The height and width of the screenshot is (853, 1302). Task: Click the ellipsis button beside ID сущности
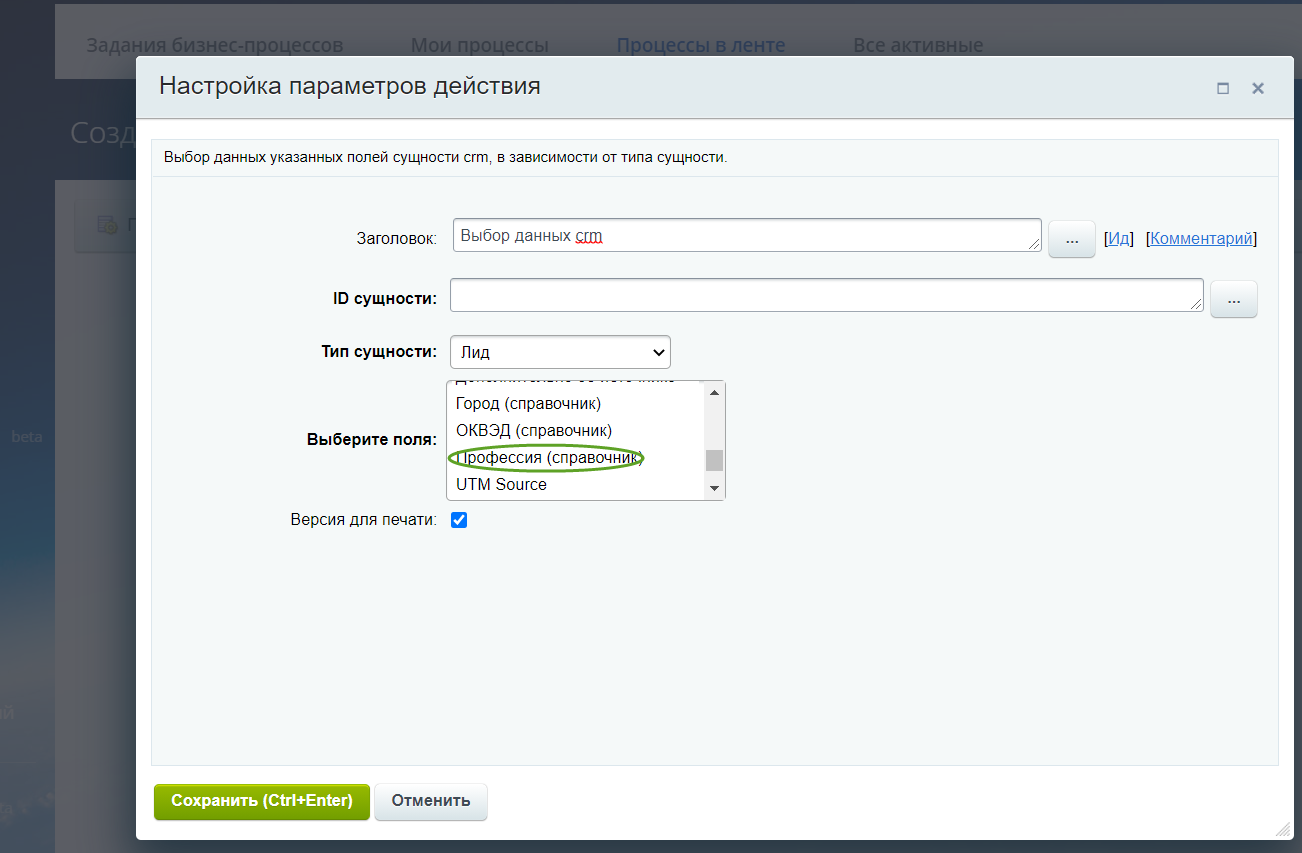pos(1233,299)
